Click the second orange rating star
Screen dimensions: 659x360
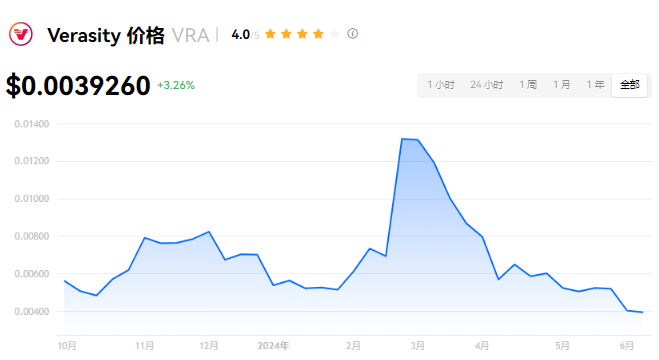click(x=287, y=34)
